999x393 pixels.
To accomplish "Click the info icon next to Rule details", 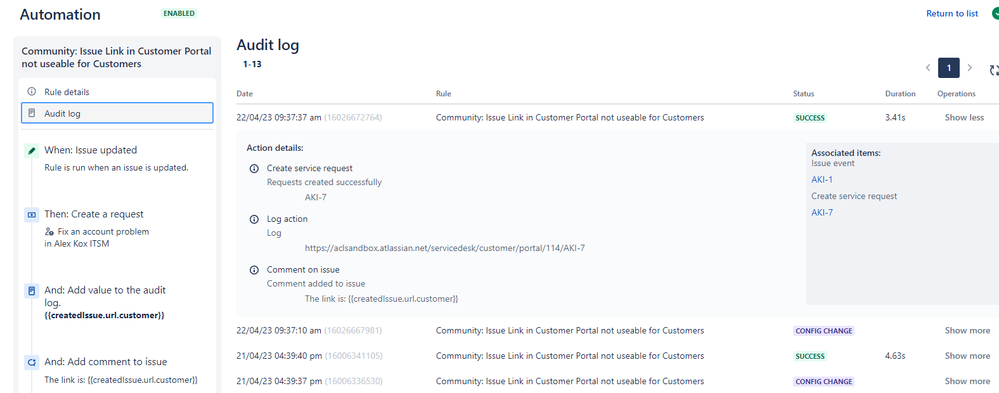I will (x=31, y=92).
